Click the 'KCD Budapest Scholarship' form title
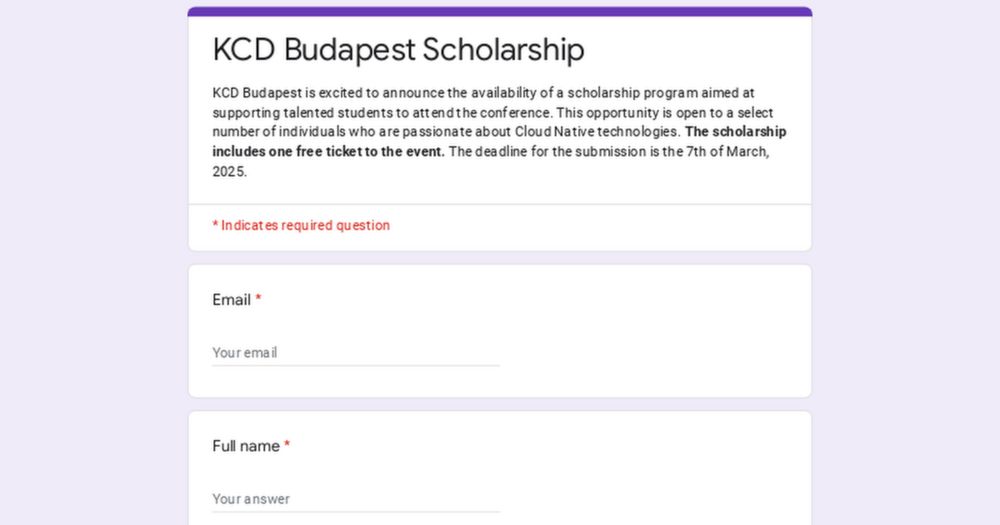 [398, 49]
